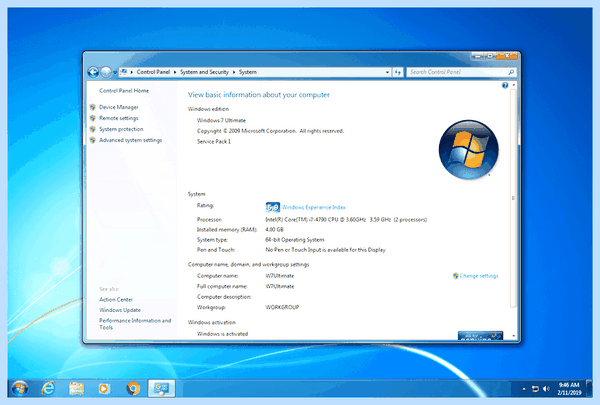The height and width of the screenshot is (405, 600).
Task: Click the volume speaker tray icon
Action: (546, 389)
